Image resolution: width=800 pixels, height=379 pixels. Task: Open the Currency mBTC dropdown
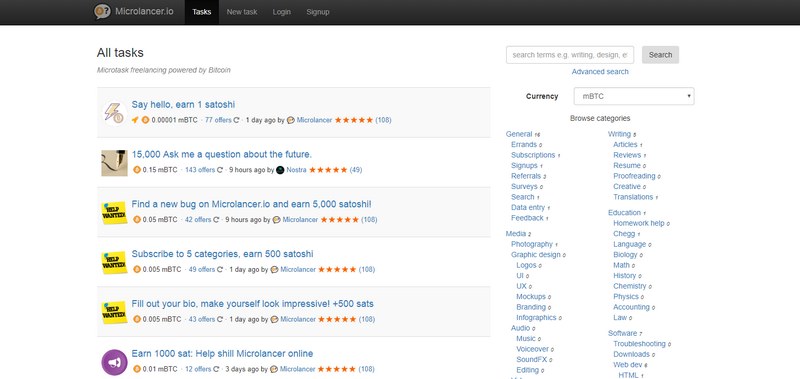point(634,96)
